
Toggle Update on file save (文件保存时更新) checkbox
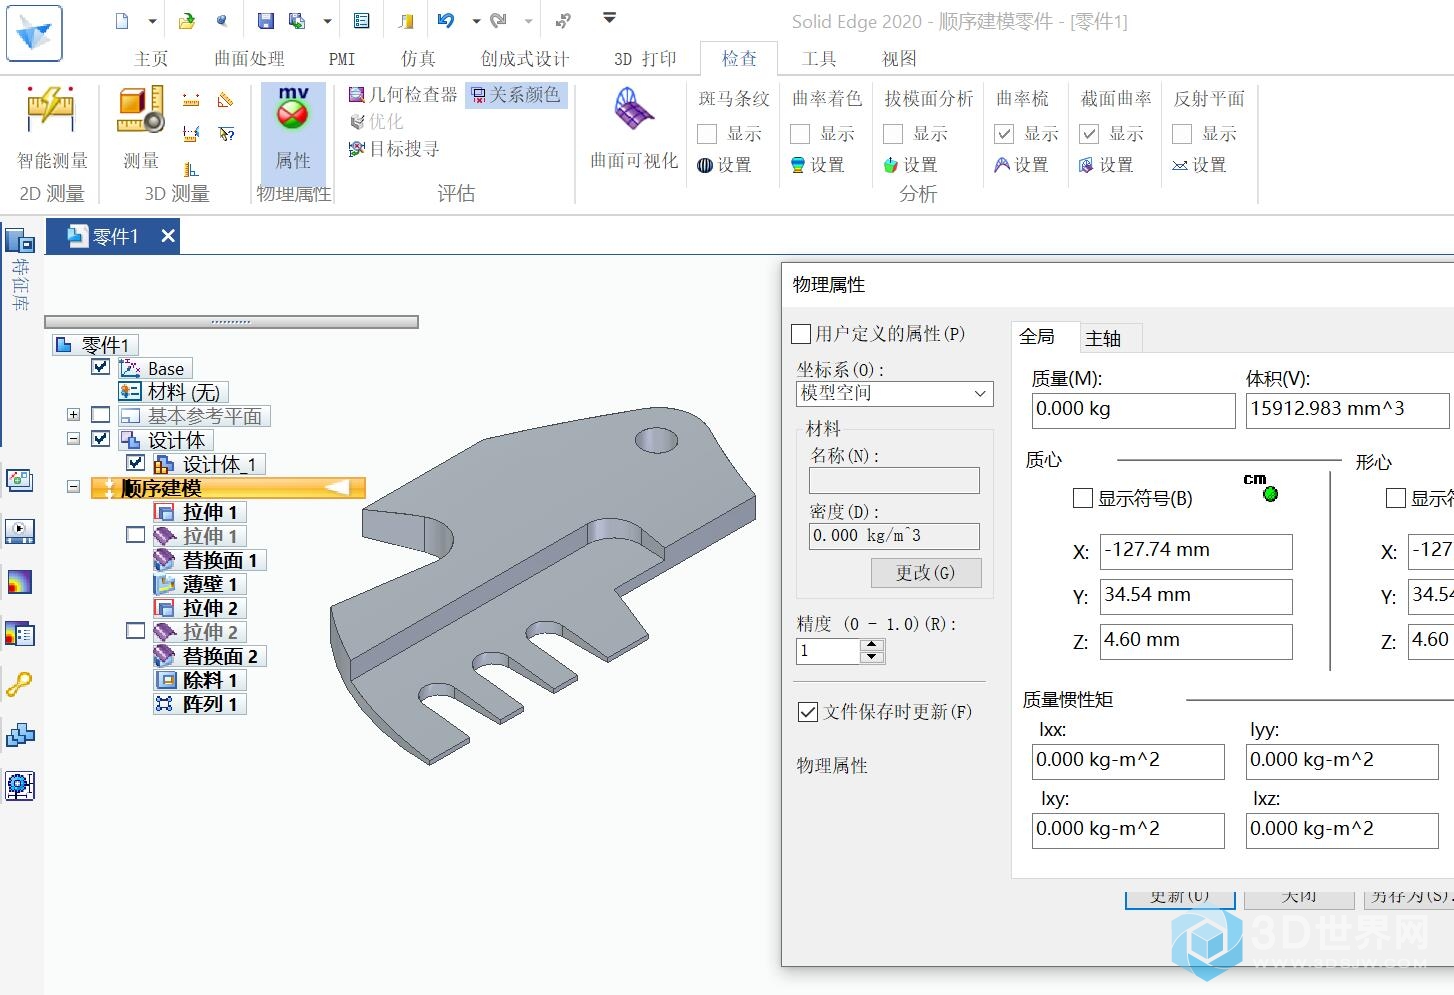808,712
